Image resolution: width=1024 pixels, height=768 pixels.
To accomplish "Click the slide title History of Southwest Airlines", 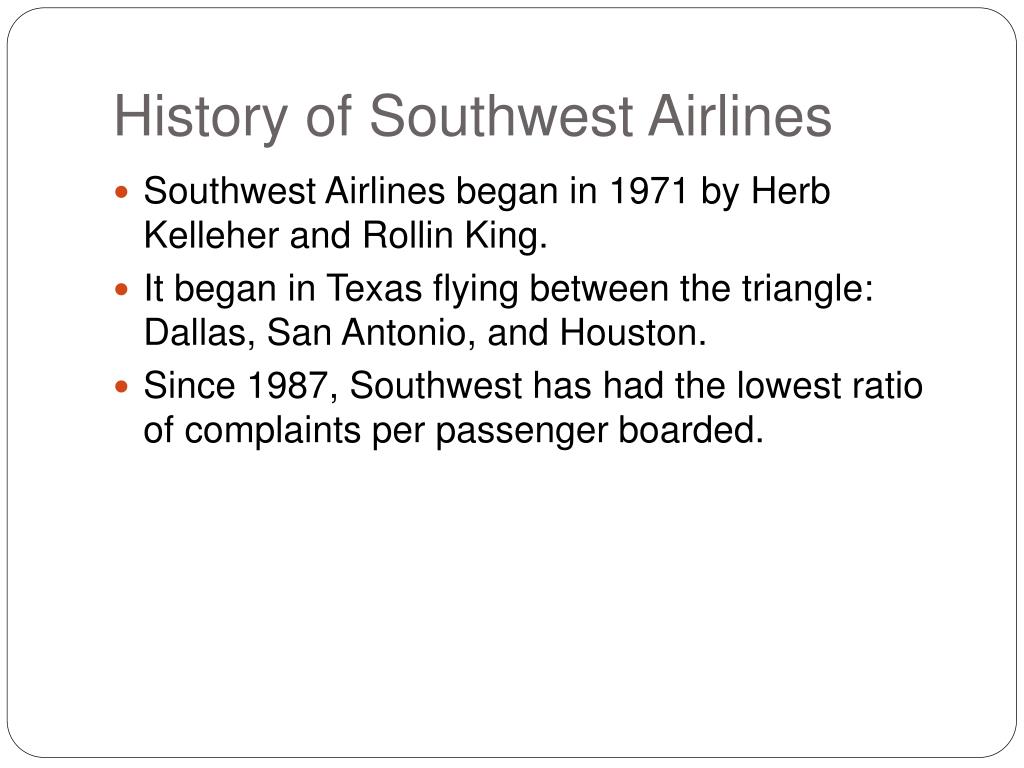I will (x=473, y=117).
